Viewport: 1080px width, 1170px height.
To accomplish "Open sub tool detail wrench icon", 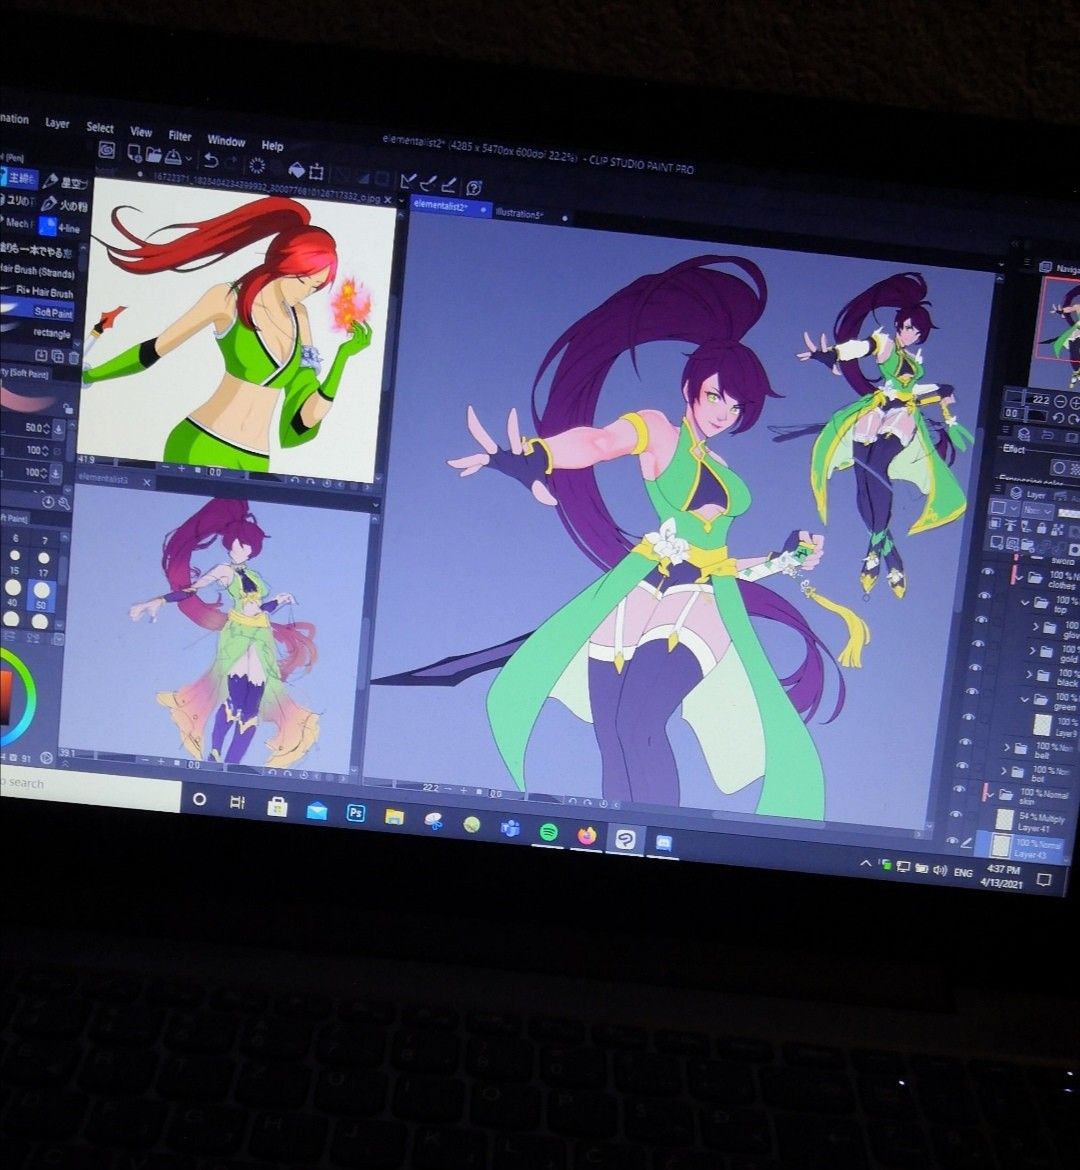I will coord(64,504).
